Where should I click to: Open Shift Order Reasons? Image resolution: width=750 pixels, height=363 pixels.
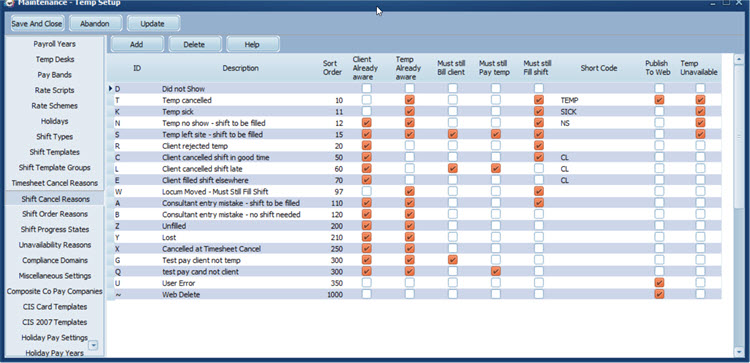55,214
